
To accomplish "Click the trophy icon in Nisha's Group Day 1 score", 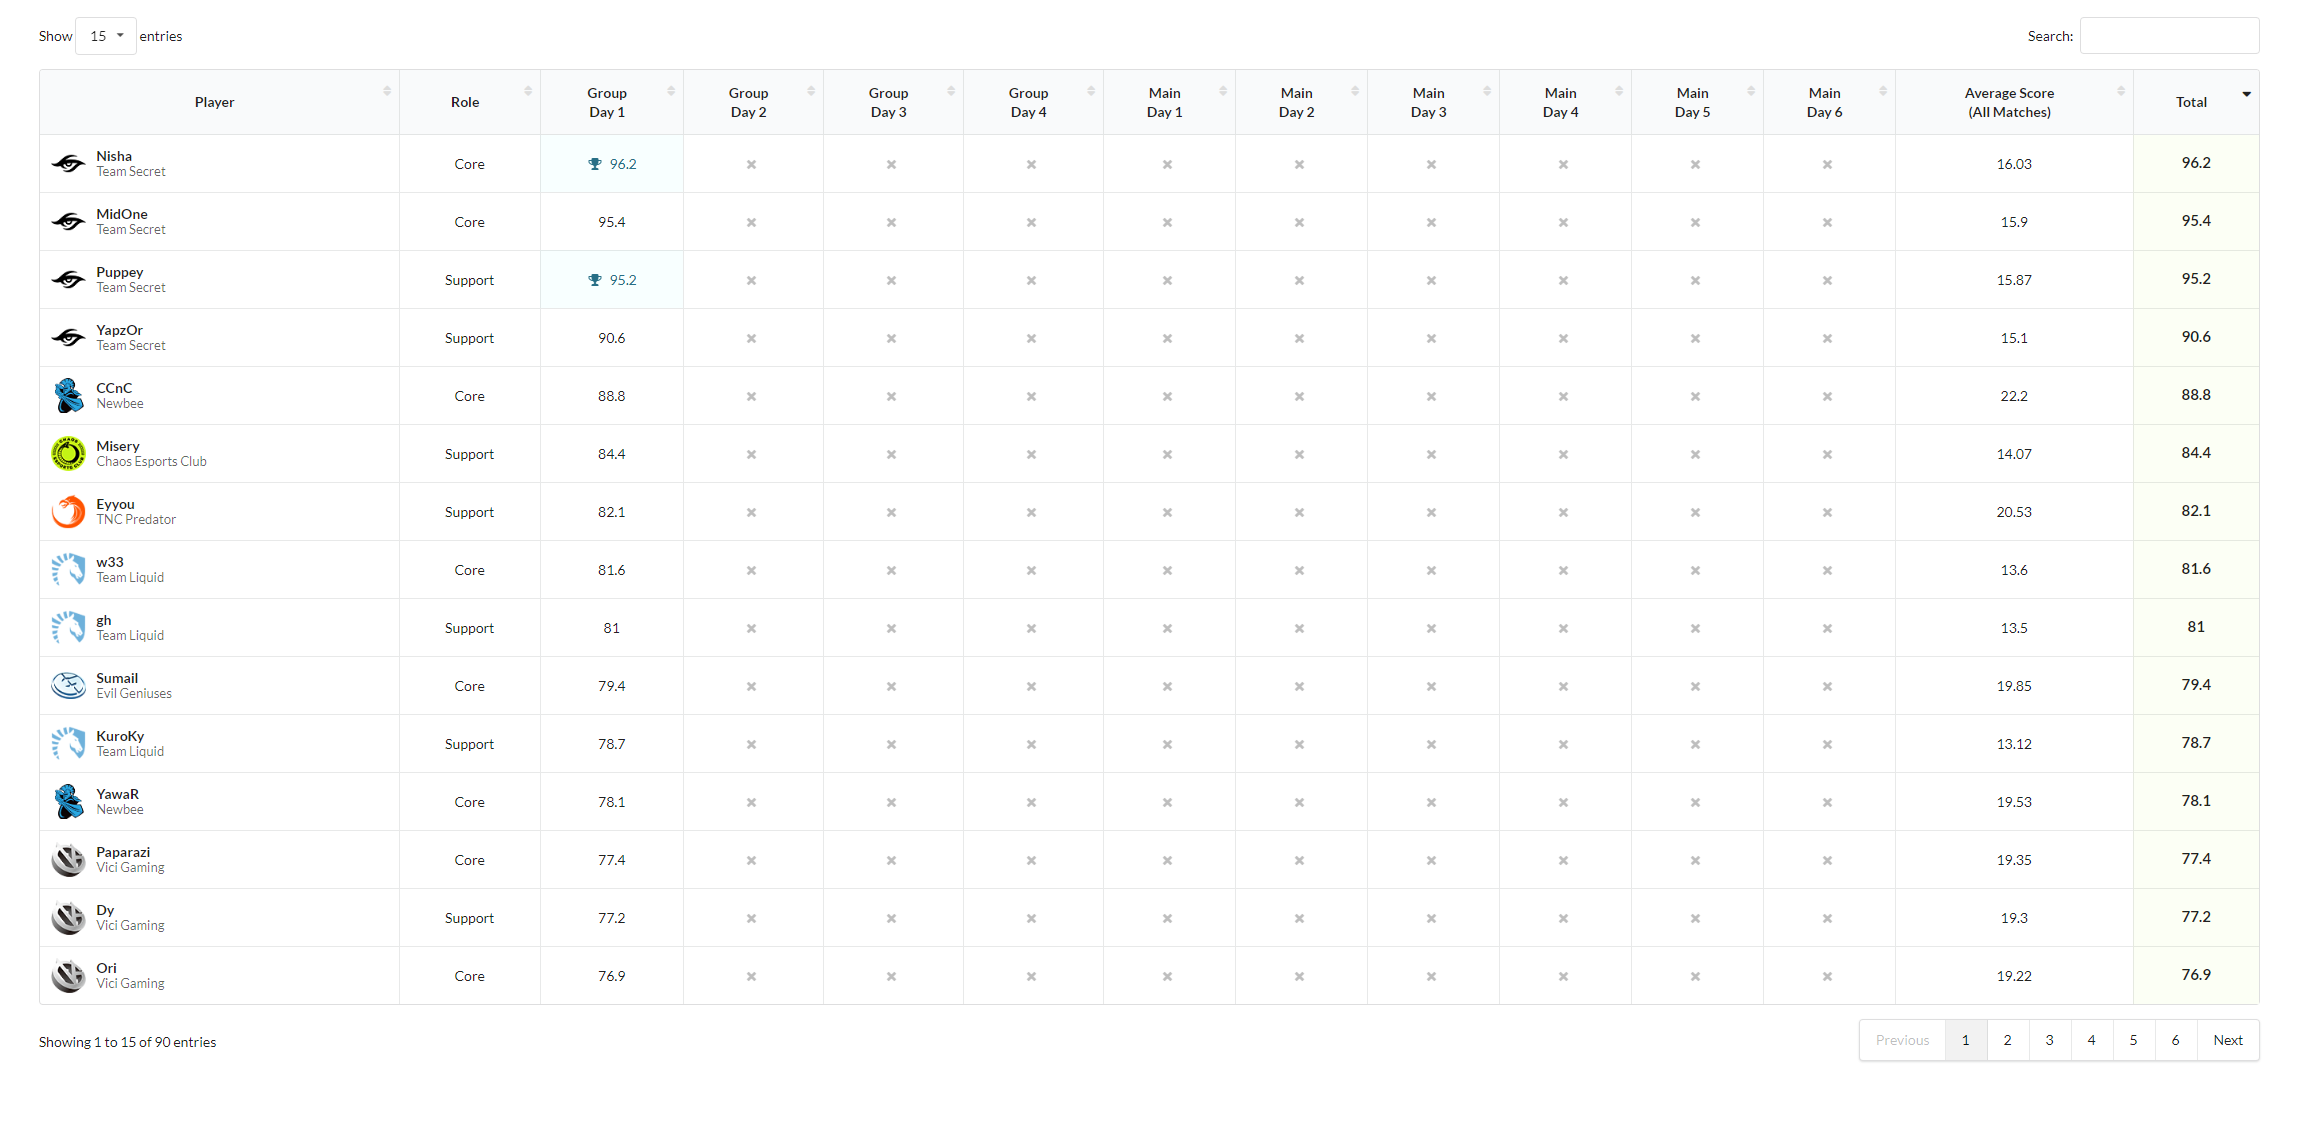I will (595, 164).
